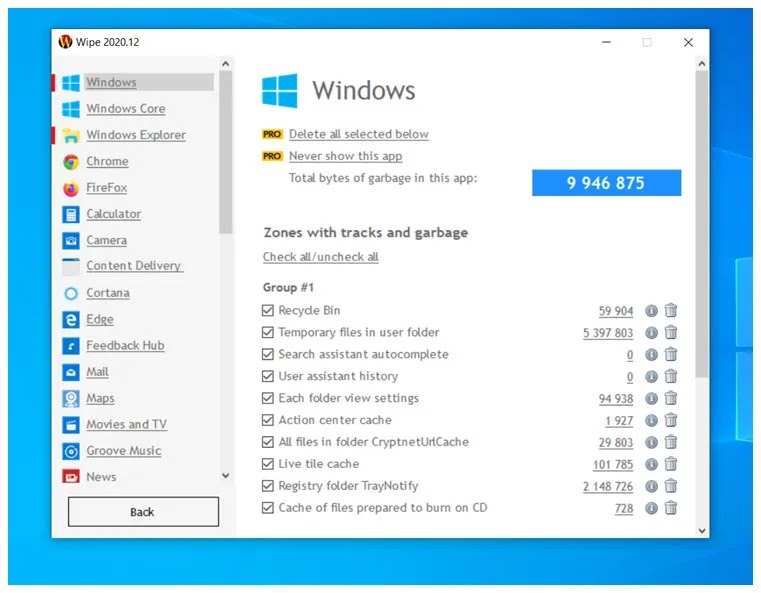Open Content Delivery in the app list
Screen dimensions: 761x593
[x=133, y=266]
